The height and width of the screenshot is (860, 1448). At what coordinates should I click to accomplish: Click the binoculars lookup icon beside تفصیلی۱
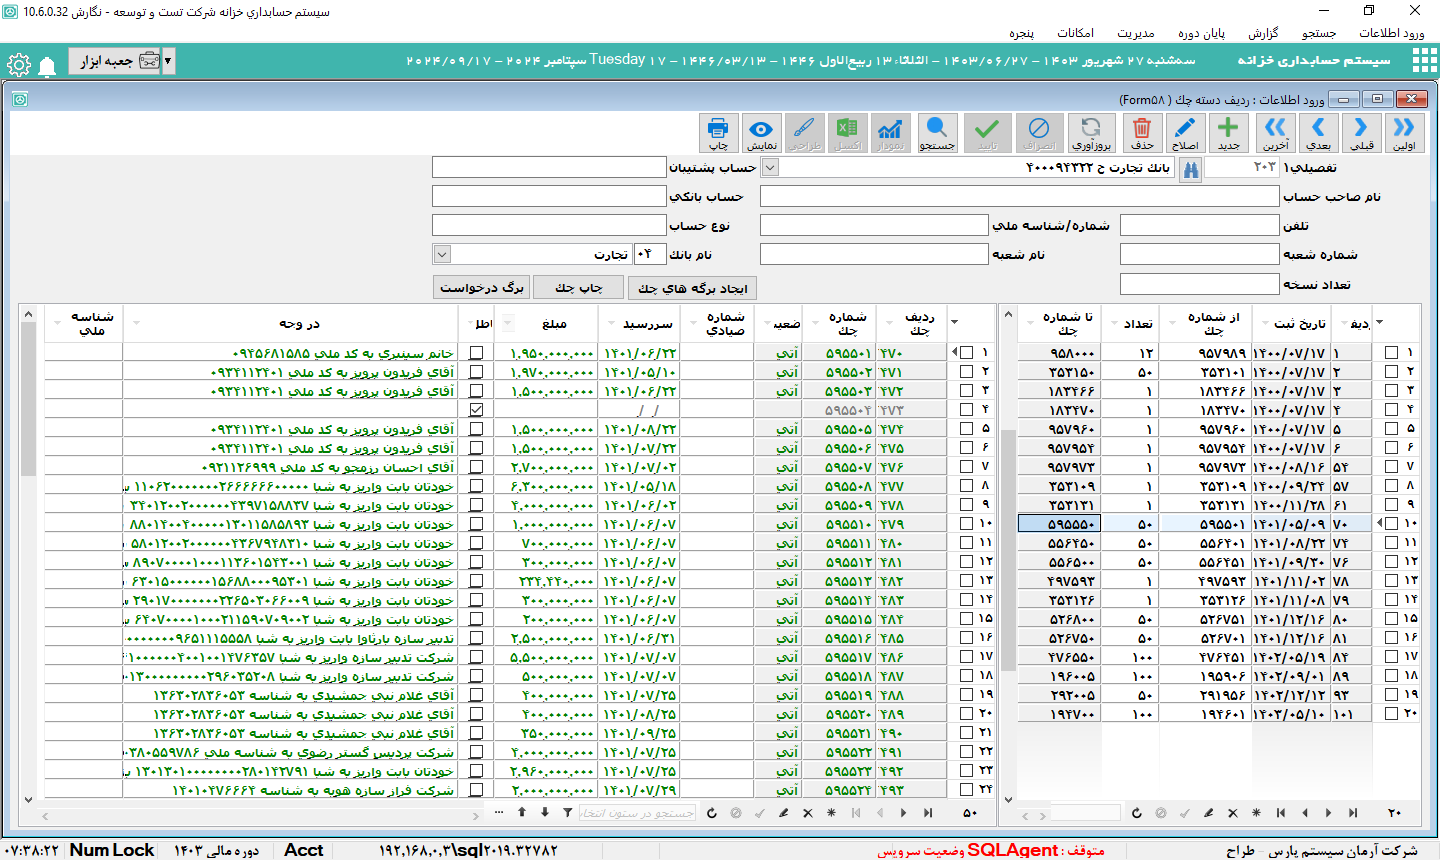click(x=1190, y=169)
